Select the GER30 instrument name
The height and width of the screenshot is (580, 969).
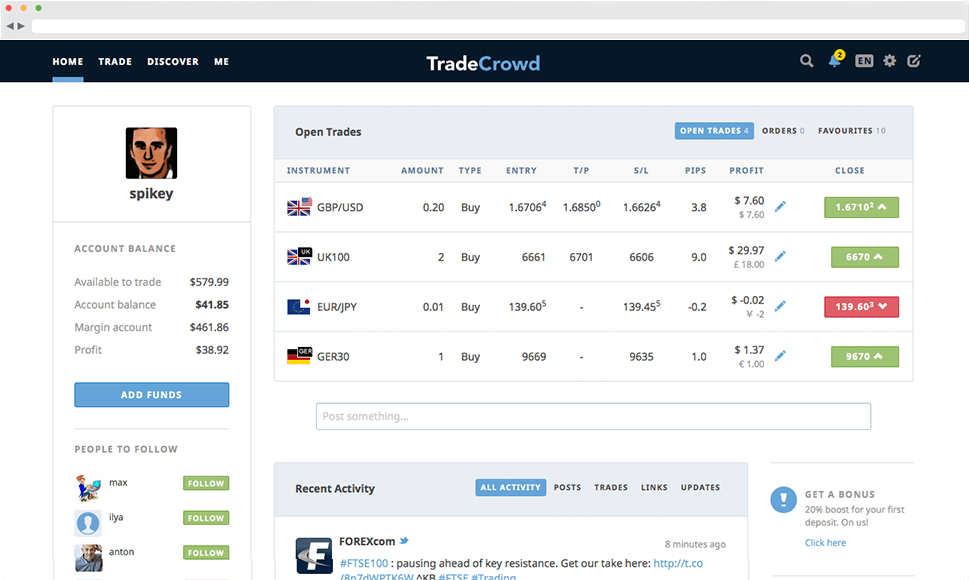[333, 356]
